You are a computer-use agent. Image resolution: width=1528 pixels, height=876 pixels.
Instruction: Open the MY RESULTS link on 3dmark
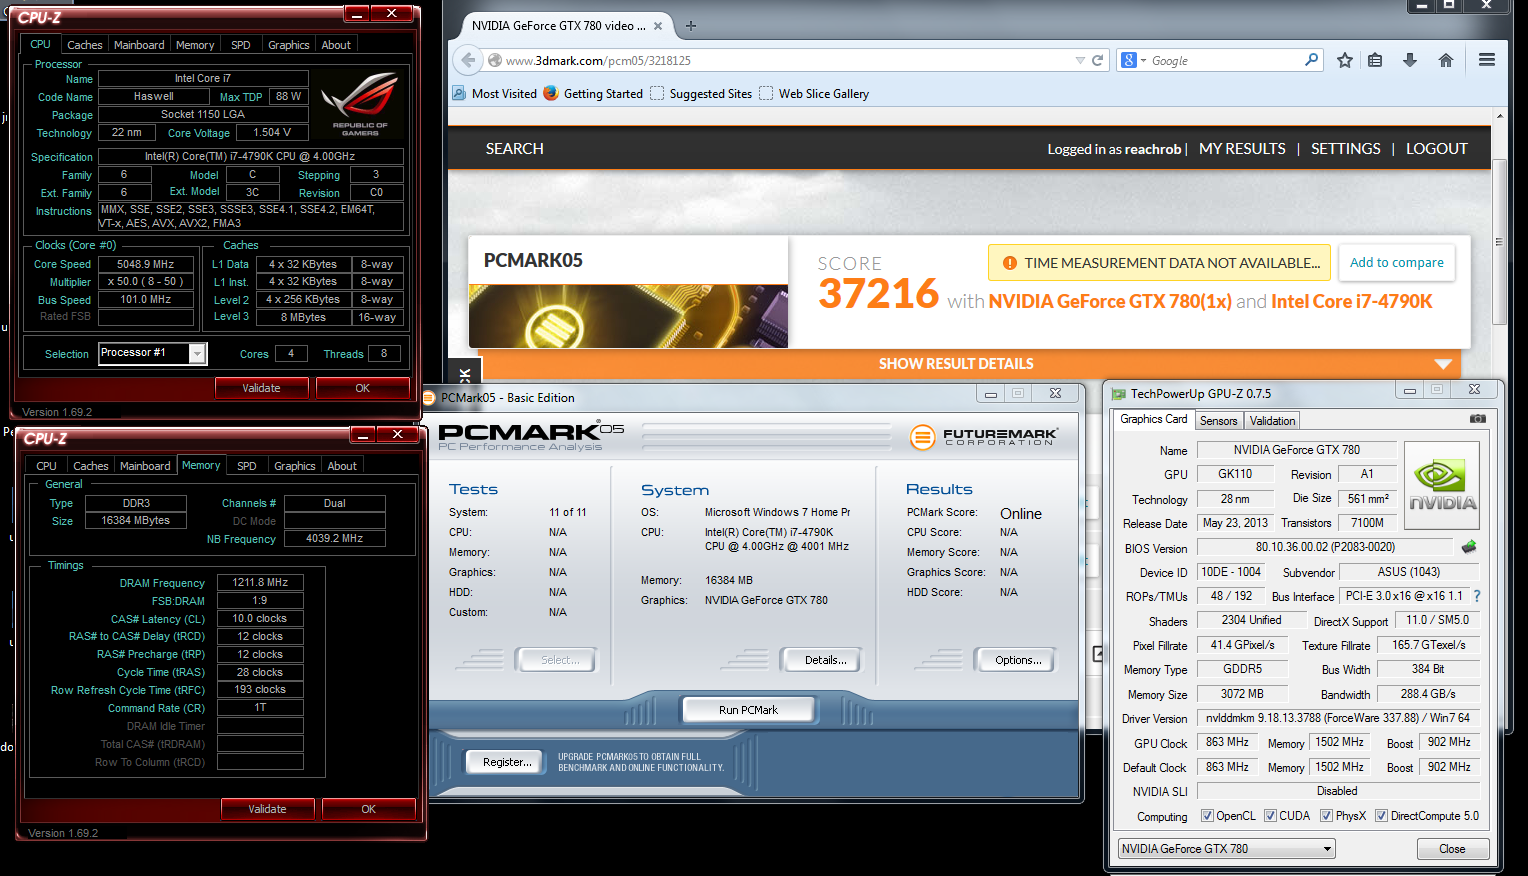click(x=1242, y=148)
